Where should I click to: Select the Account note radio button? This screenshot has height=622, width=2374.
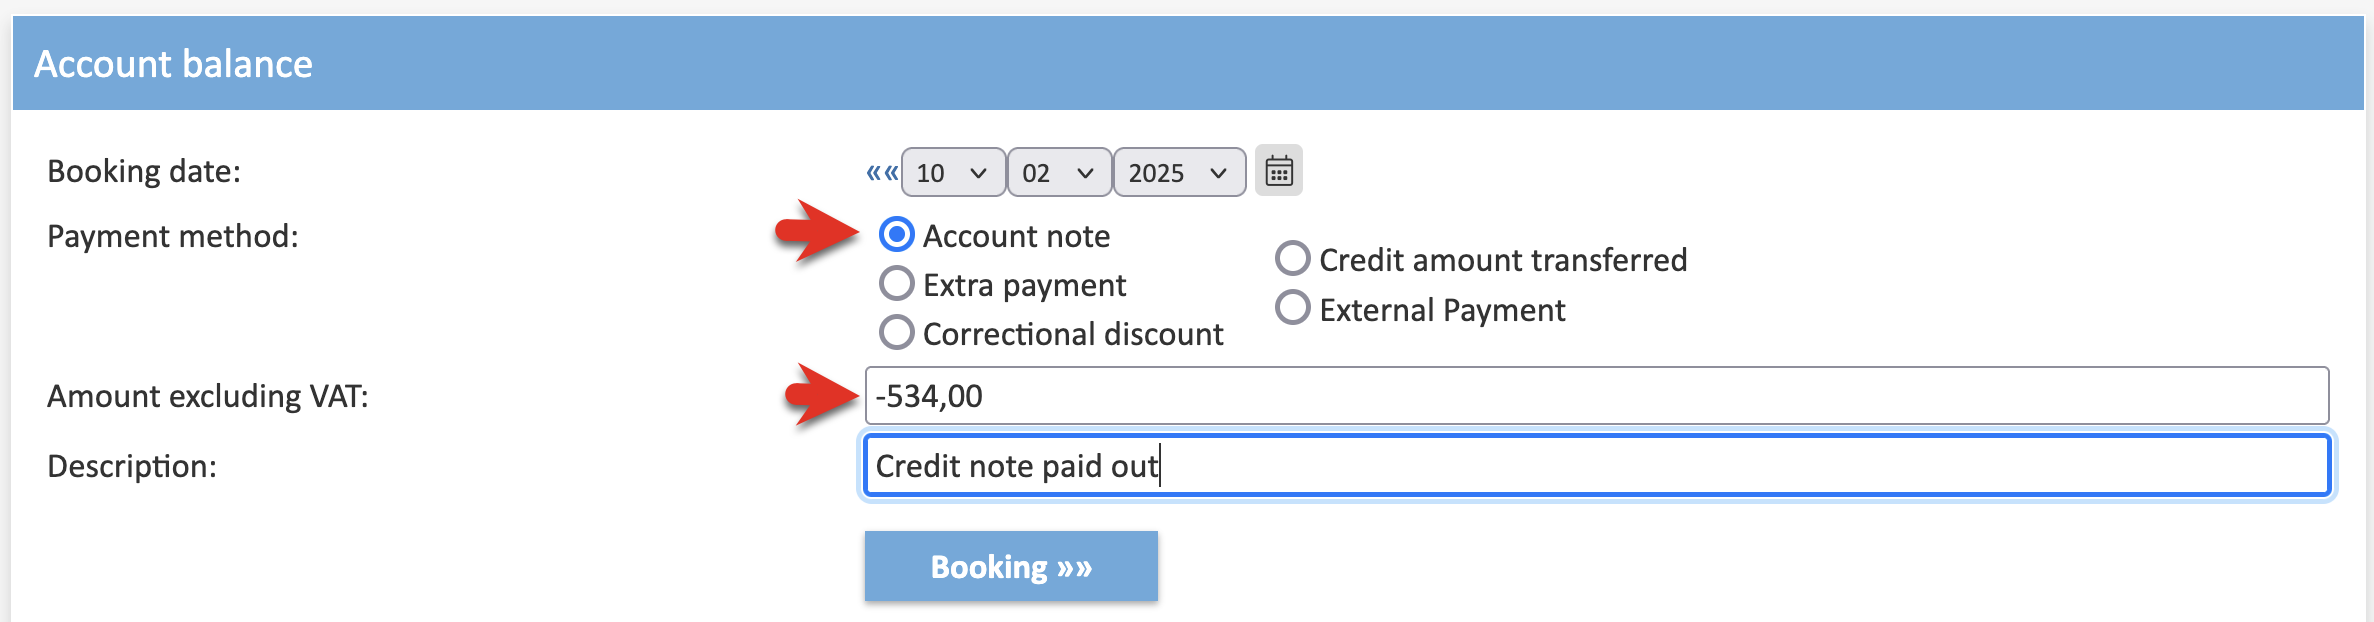[897, 235]
